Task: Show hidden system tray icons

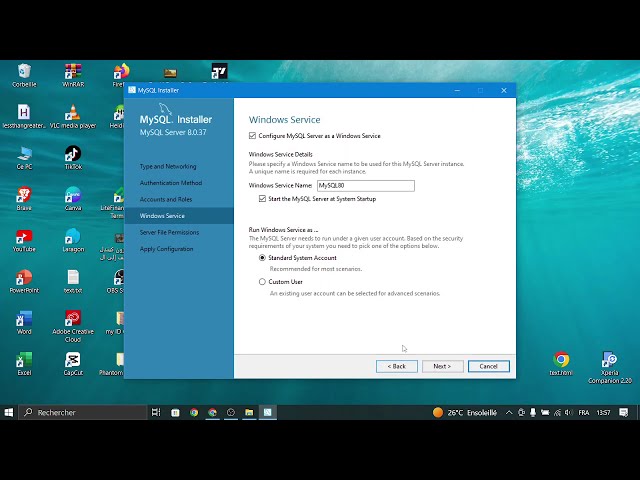Action: pos(509,413)
